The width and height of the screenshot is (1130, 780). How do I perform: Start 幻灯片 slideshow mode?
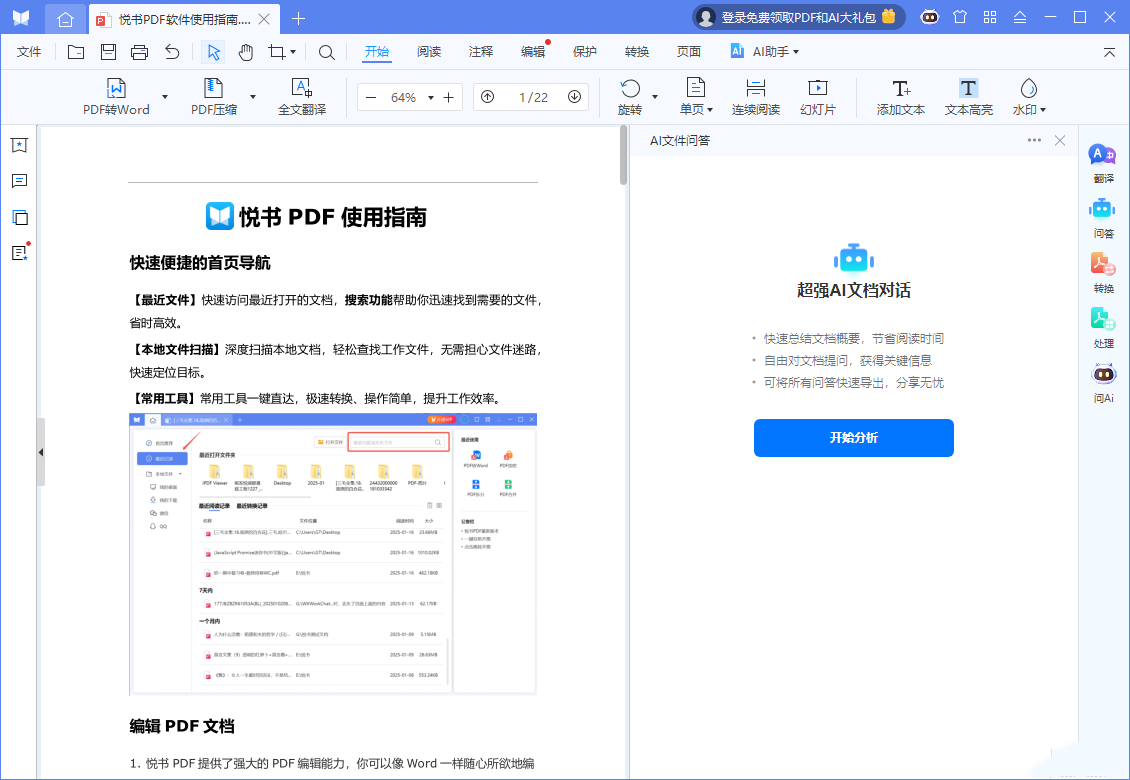[x=818, y=97]
